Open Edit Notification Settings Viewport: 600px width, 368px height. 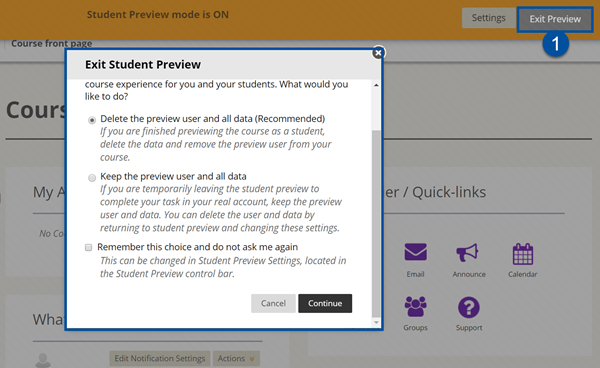pyautogui.click(x=160, y=358)
